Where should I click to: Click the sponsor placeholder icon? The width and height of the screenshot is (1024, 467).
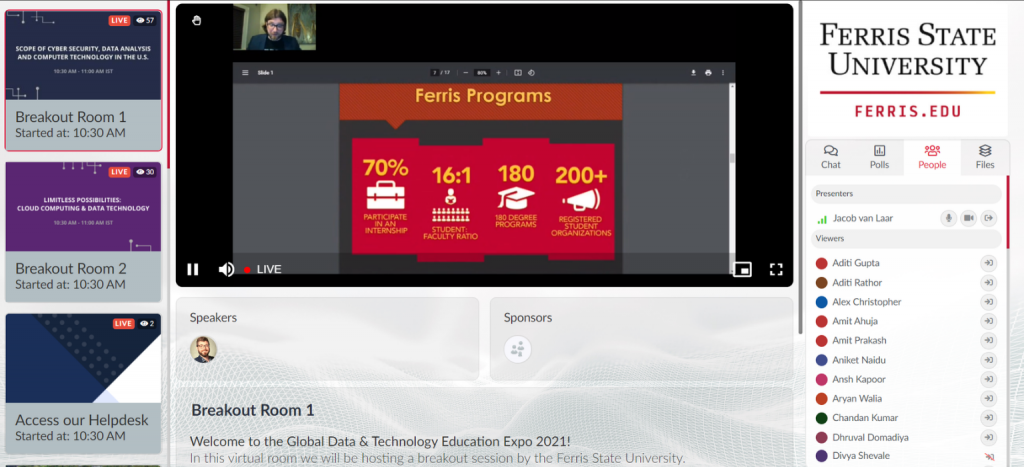pyautogui.click(x=517, y=349)
